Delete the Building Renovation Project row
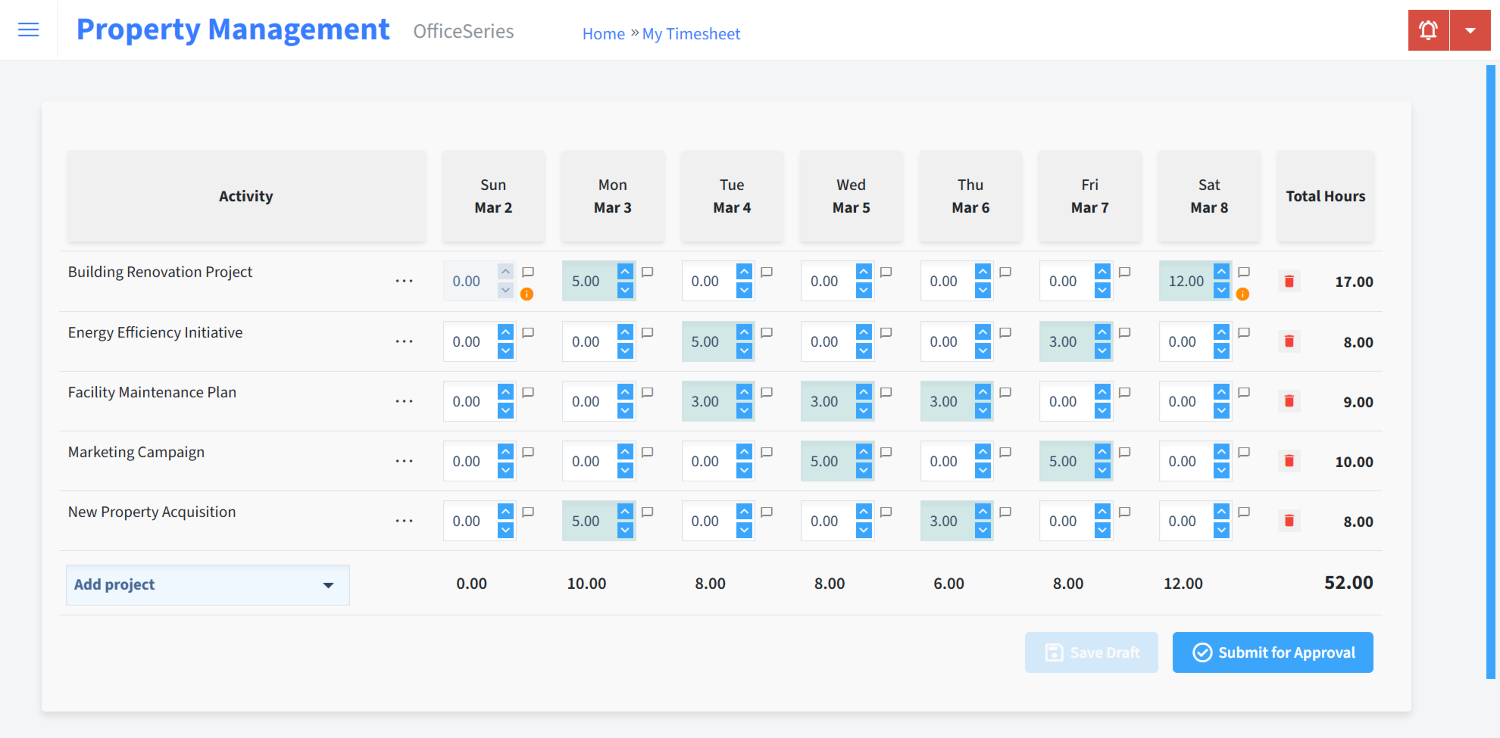Screen dimensions: 1500x738 click(1288, 281)
